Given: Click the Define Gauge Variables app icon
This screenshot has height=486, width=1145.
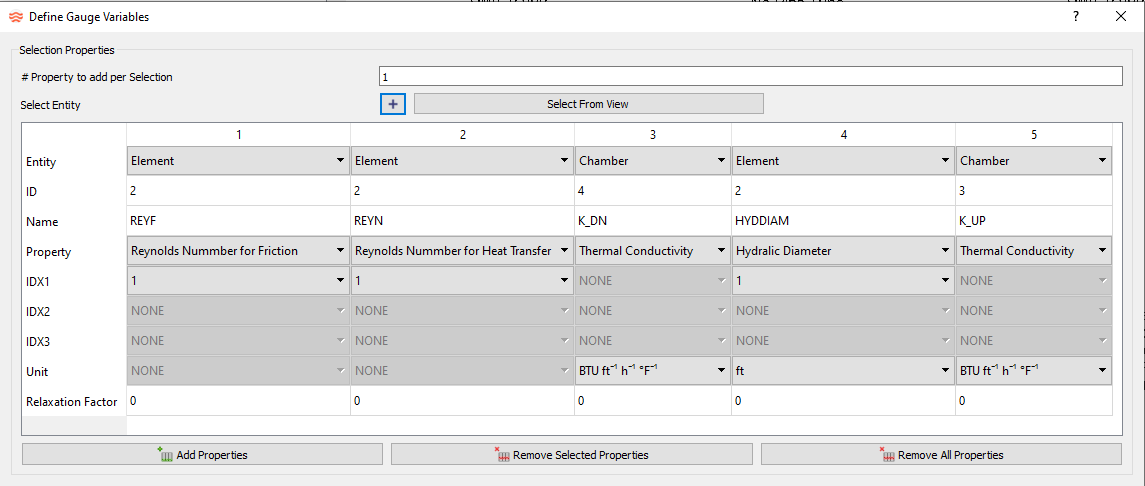Looking at the screenshot, I should (15, 17).
